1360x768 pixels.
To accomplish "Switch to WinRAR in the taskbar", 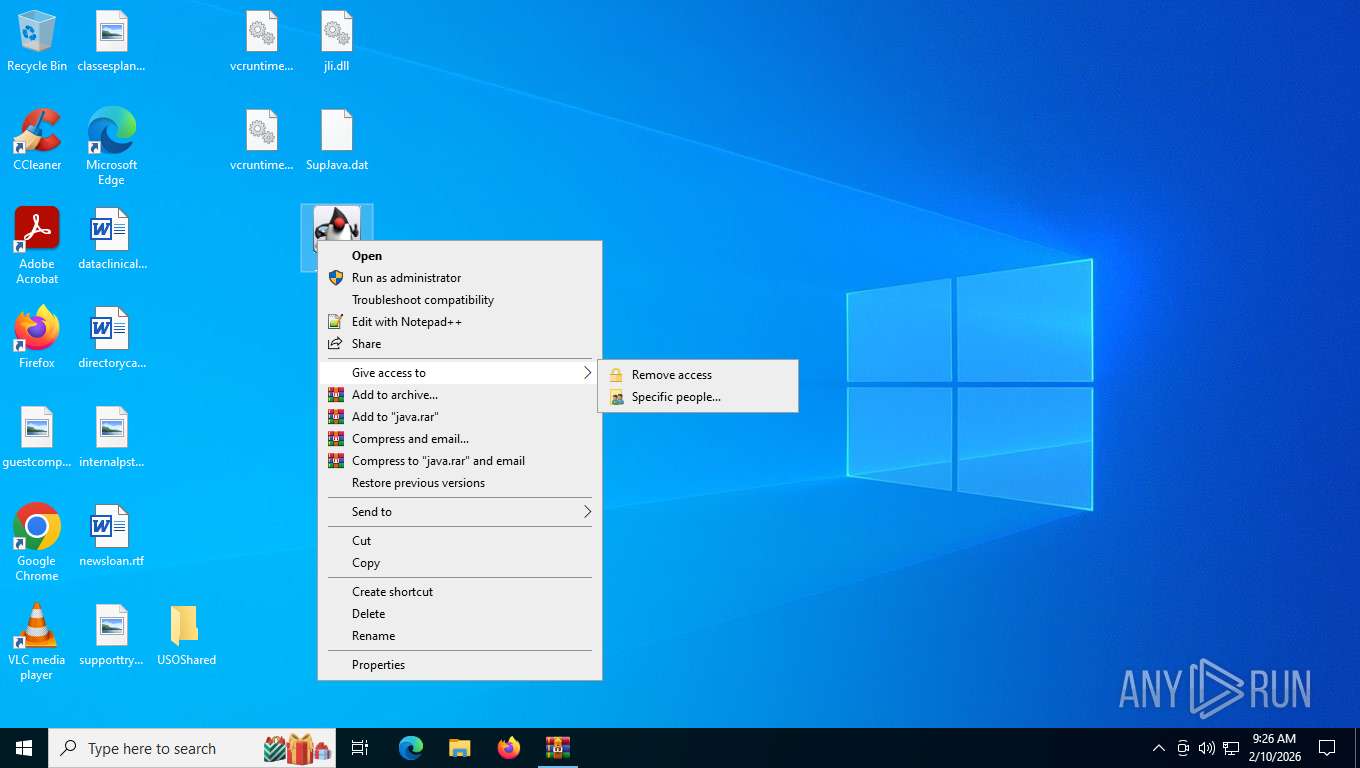I will 558,748.
